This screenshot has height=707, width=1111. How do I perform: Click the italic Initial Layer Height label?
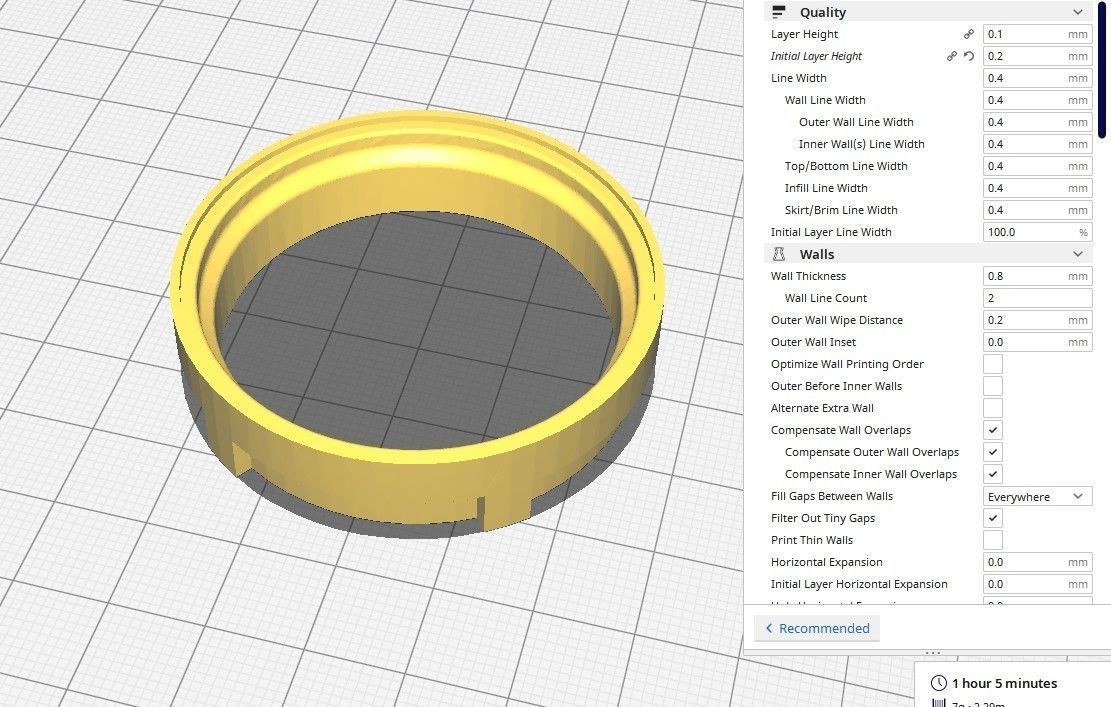pos(816,56)
